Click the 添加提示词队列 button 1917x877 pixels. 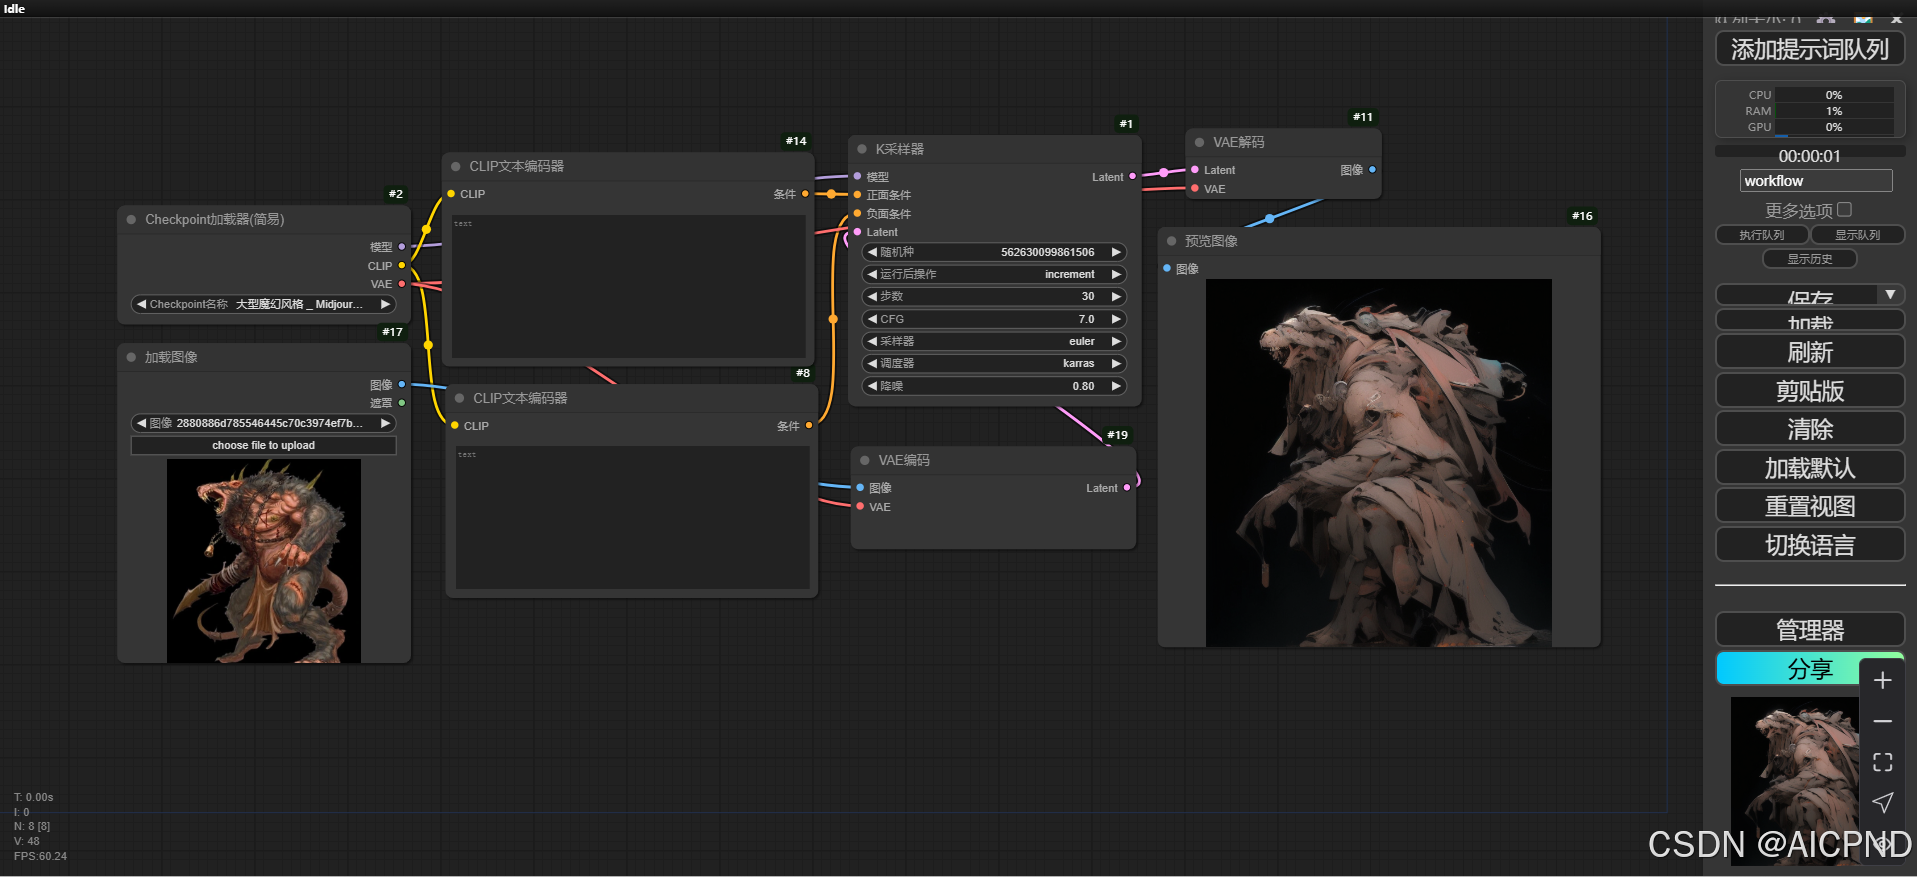(1810, 49)
